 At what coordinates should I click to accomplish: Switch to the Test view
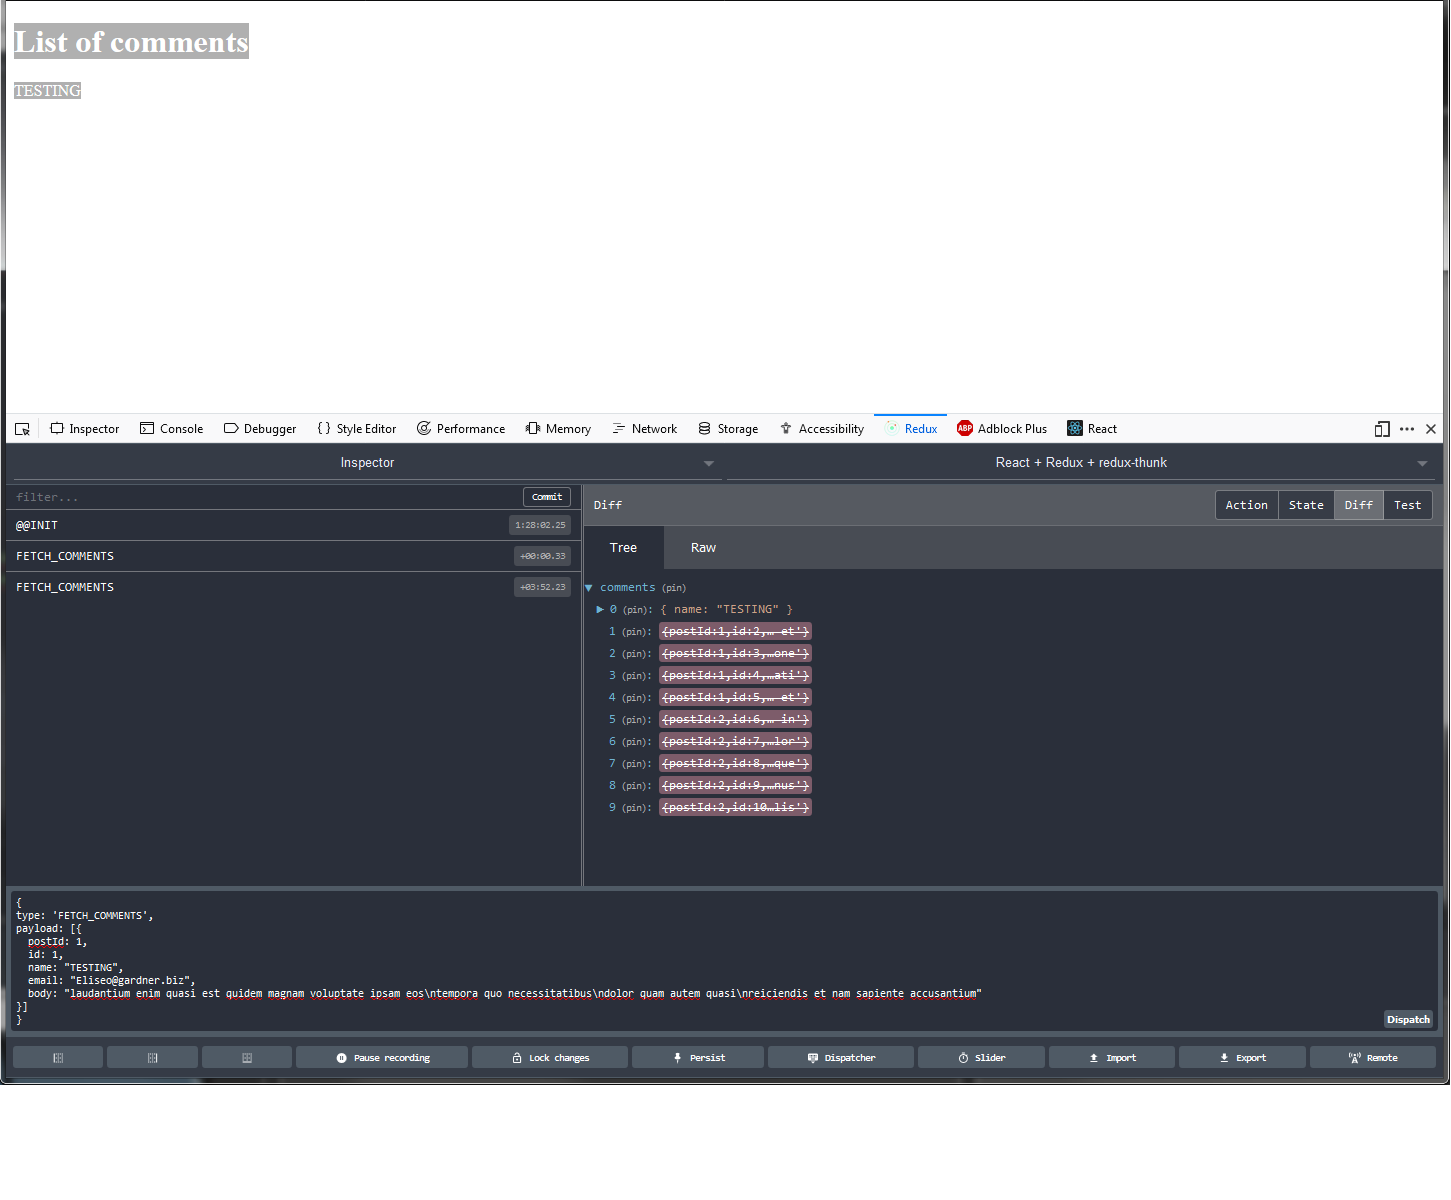pos(1407,505)
